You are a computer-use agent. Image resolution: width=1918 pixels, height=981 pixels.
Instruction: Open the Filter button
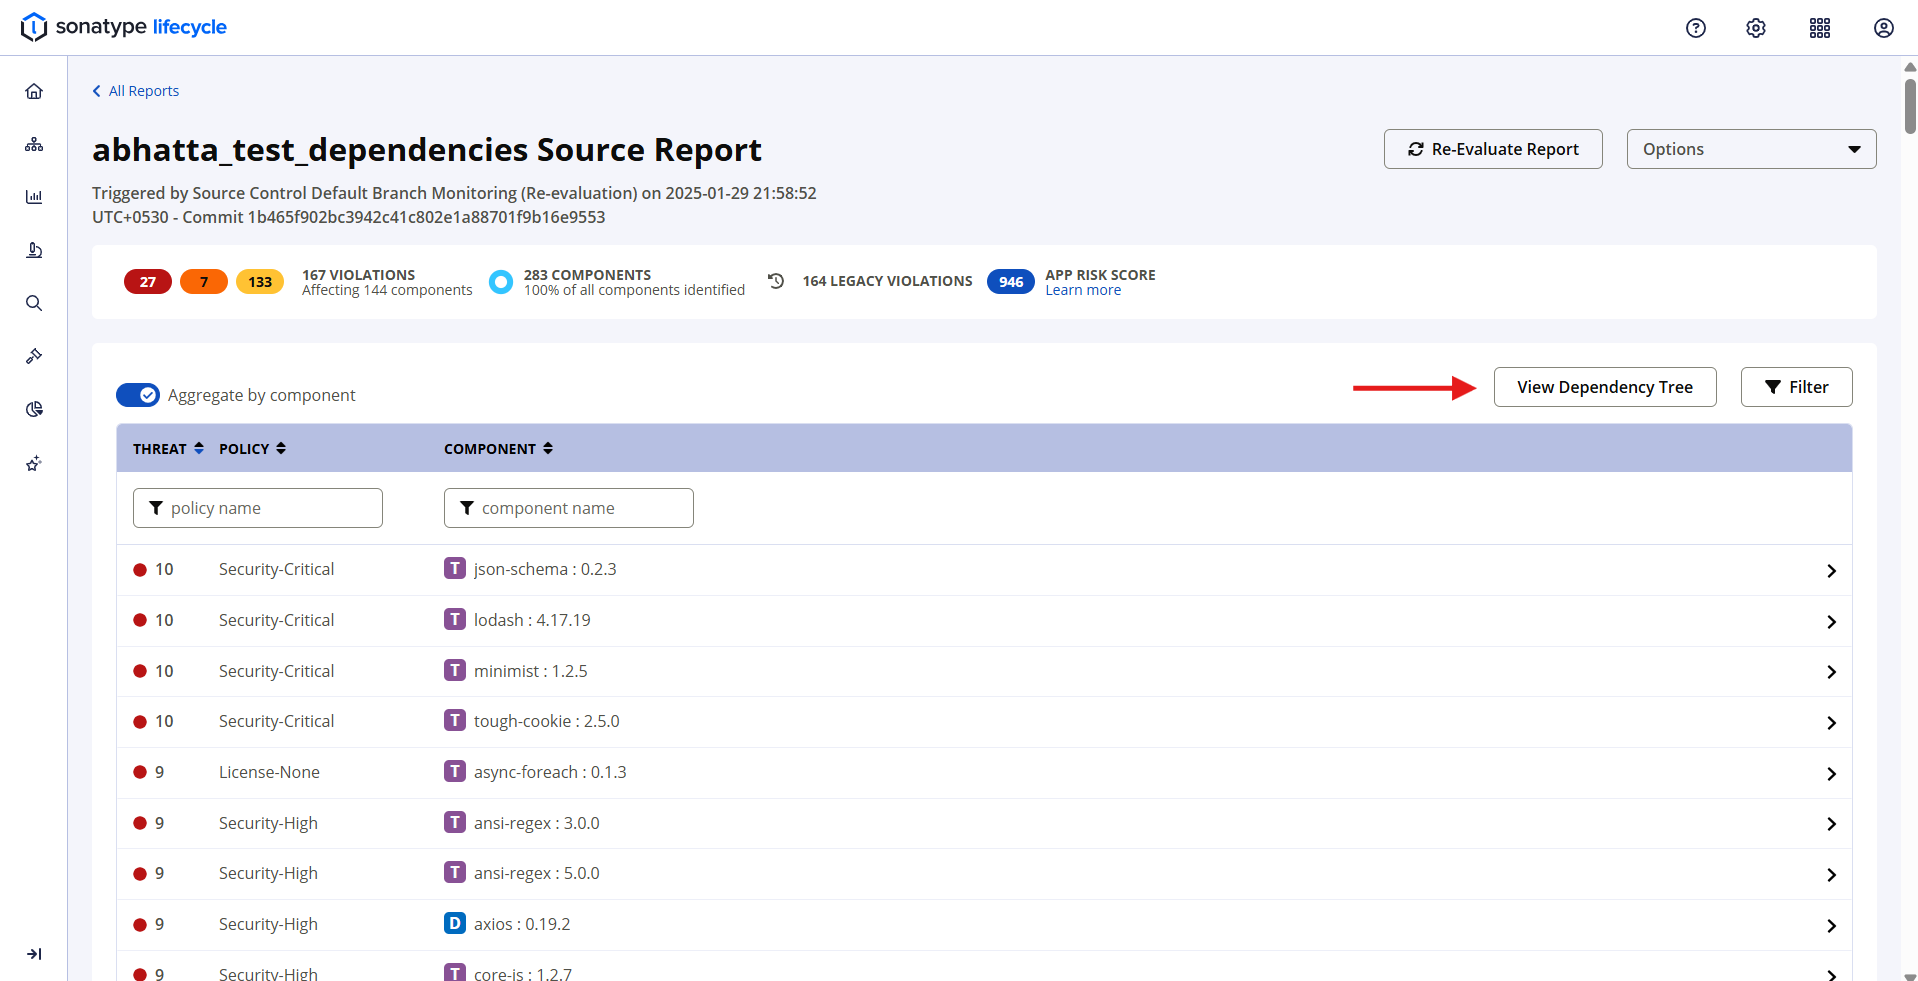(1796, 387)
